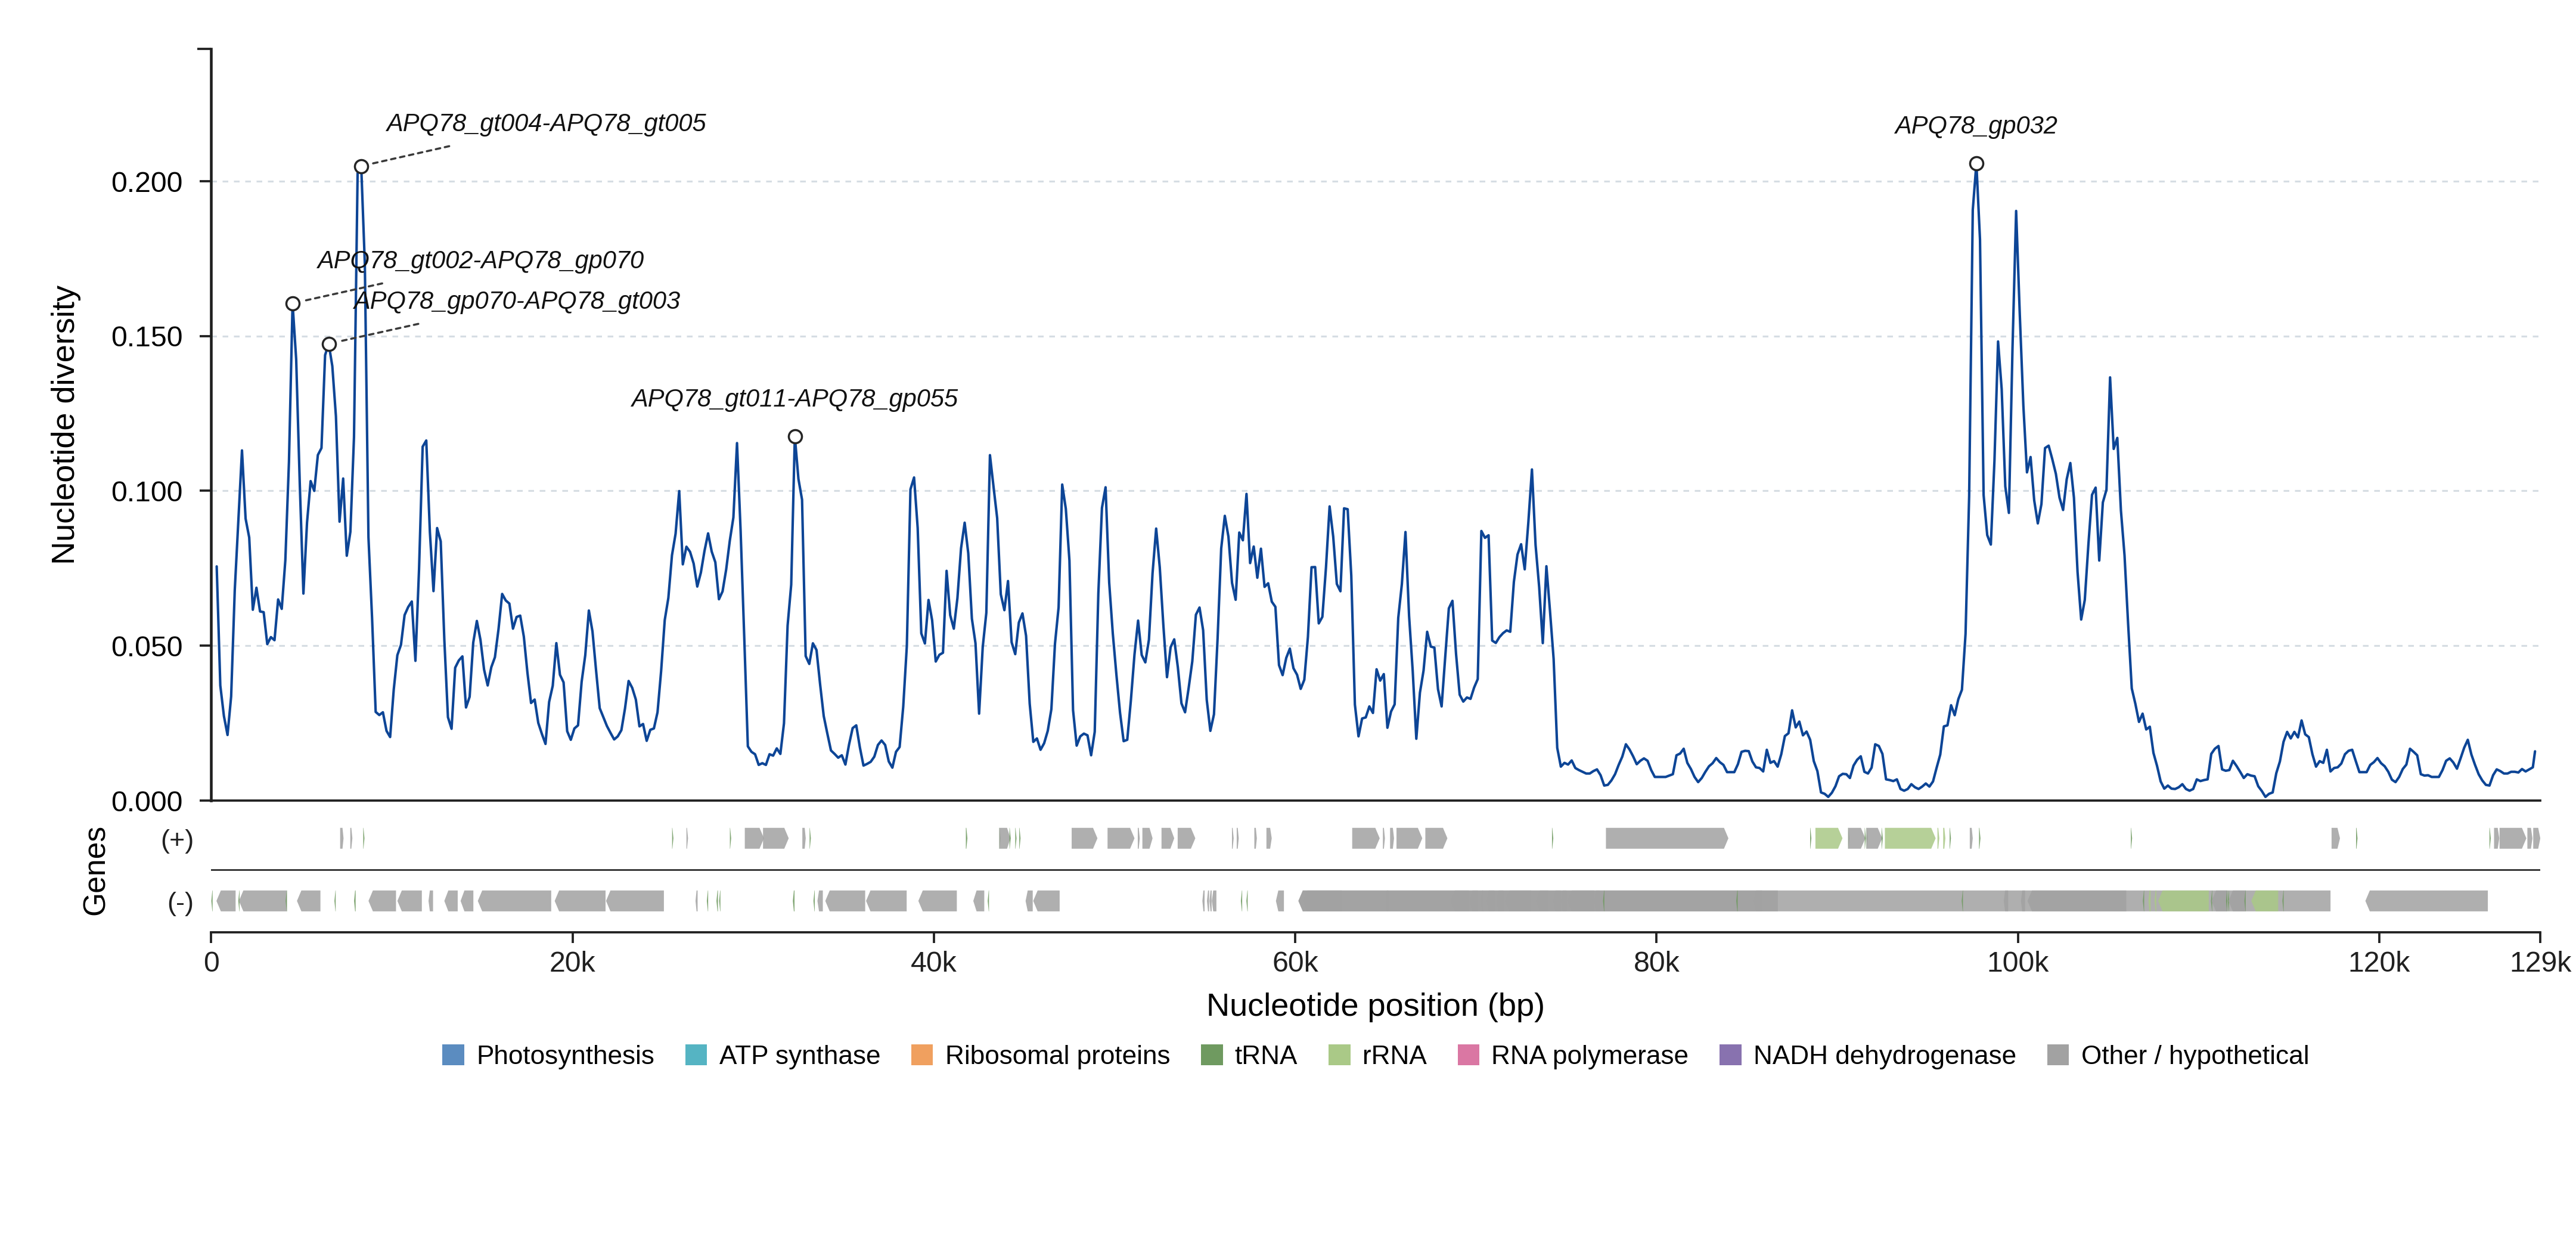The image size is (2576, 1253).
Task: Click the APQ78_gp070-APQ78_gt003 peak marker
Action: (x=329, y=344)
